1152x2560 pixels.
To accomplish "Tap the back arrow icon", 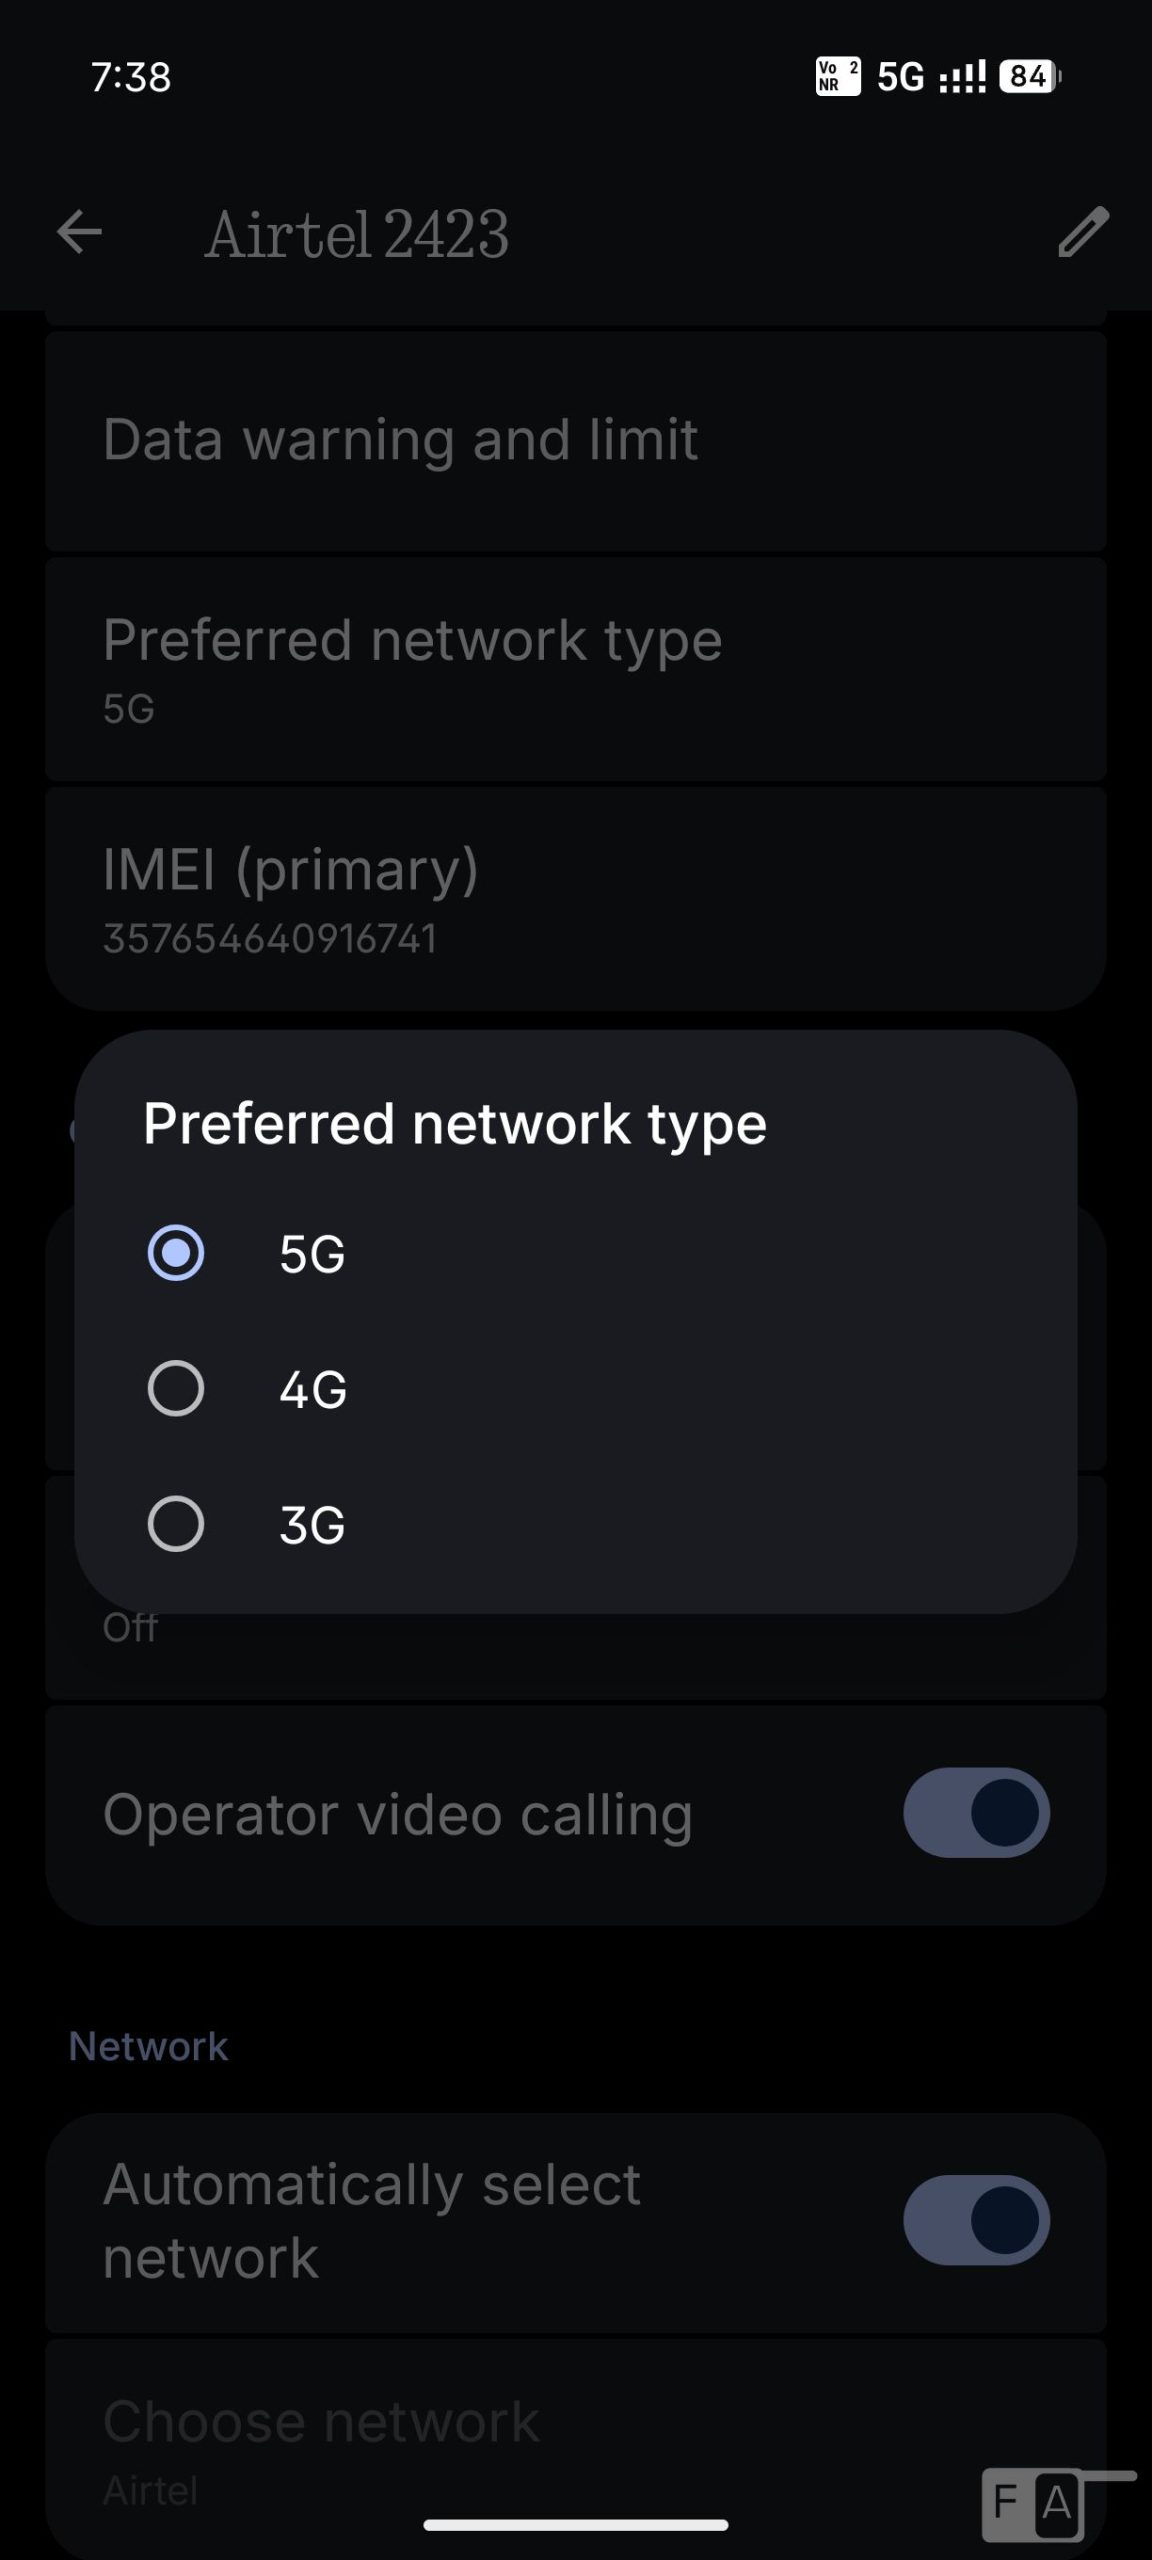I will (79, 234).
